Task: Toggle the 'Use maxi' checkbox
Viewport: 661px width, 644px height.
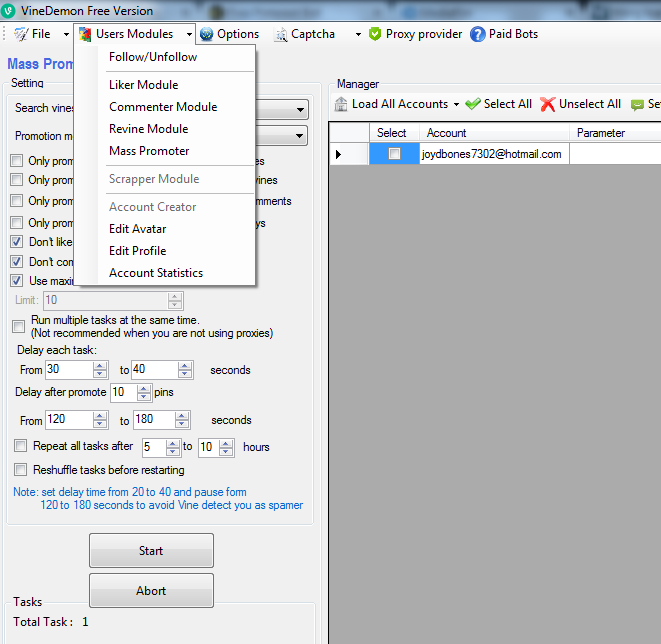Action: tap(17, 280)
